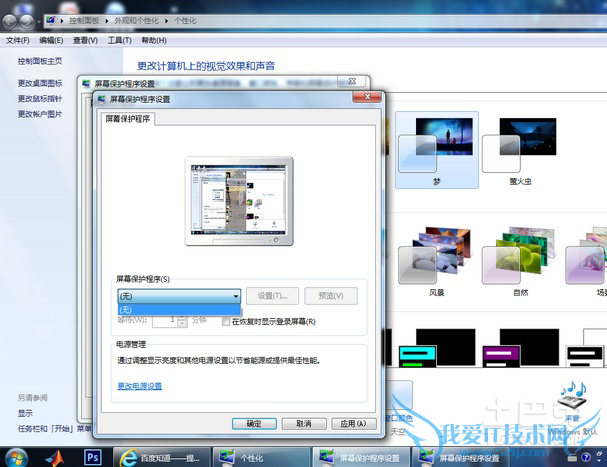Close the back 屏幕保护程序设置 dialog window
Image resolution: width=607 pixels, height=467 pixels.
[352, 81]
